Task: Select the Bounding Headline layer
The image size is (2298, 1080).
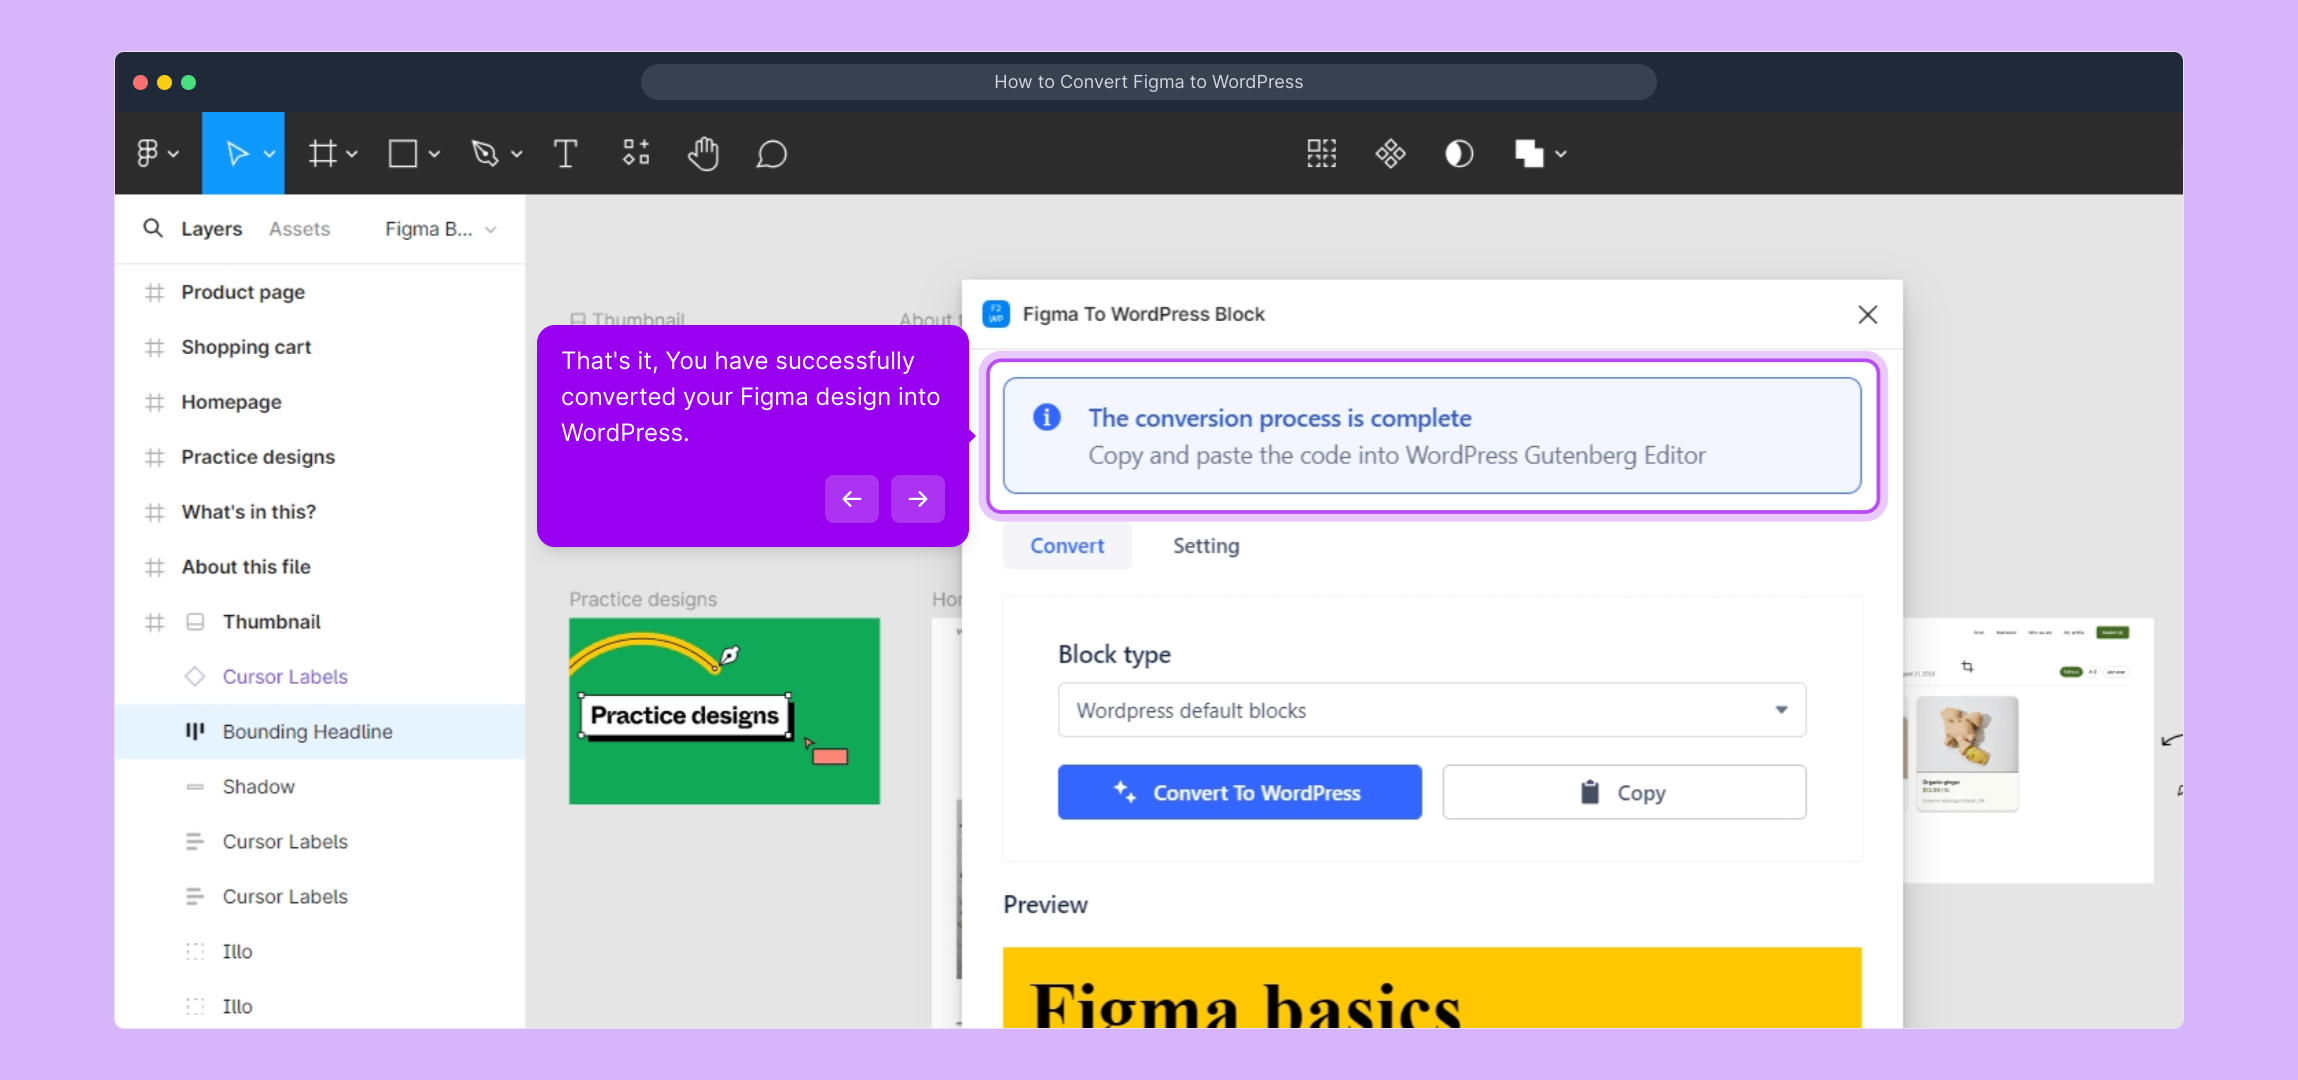Action: click(307, 732)
